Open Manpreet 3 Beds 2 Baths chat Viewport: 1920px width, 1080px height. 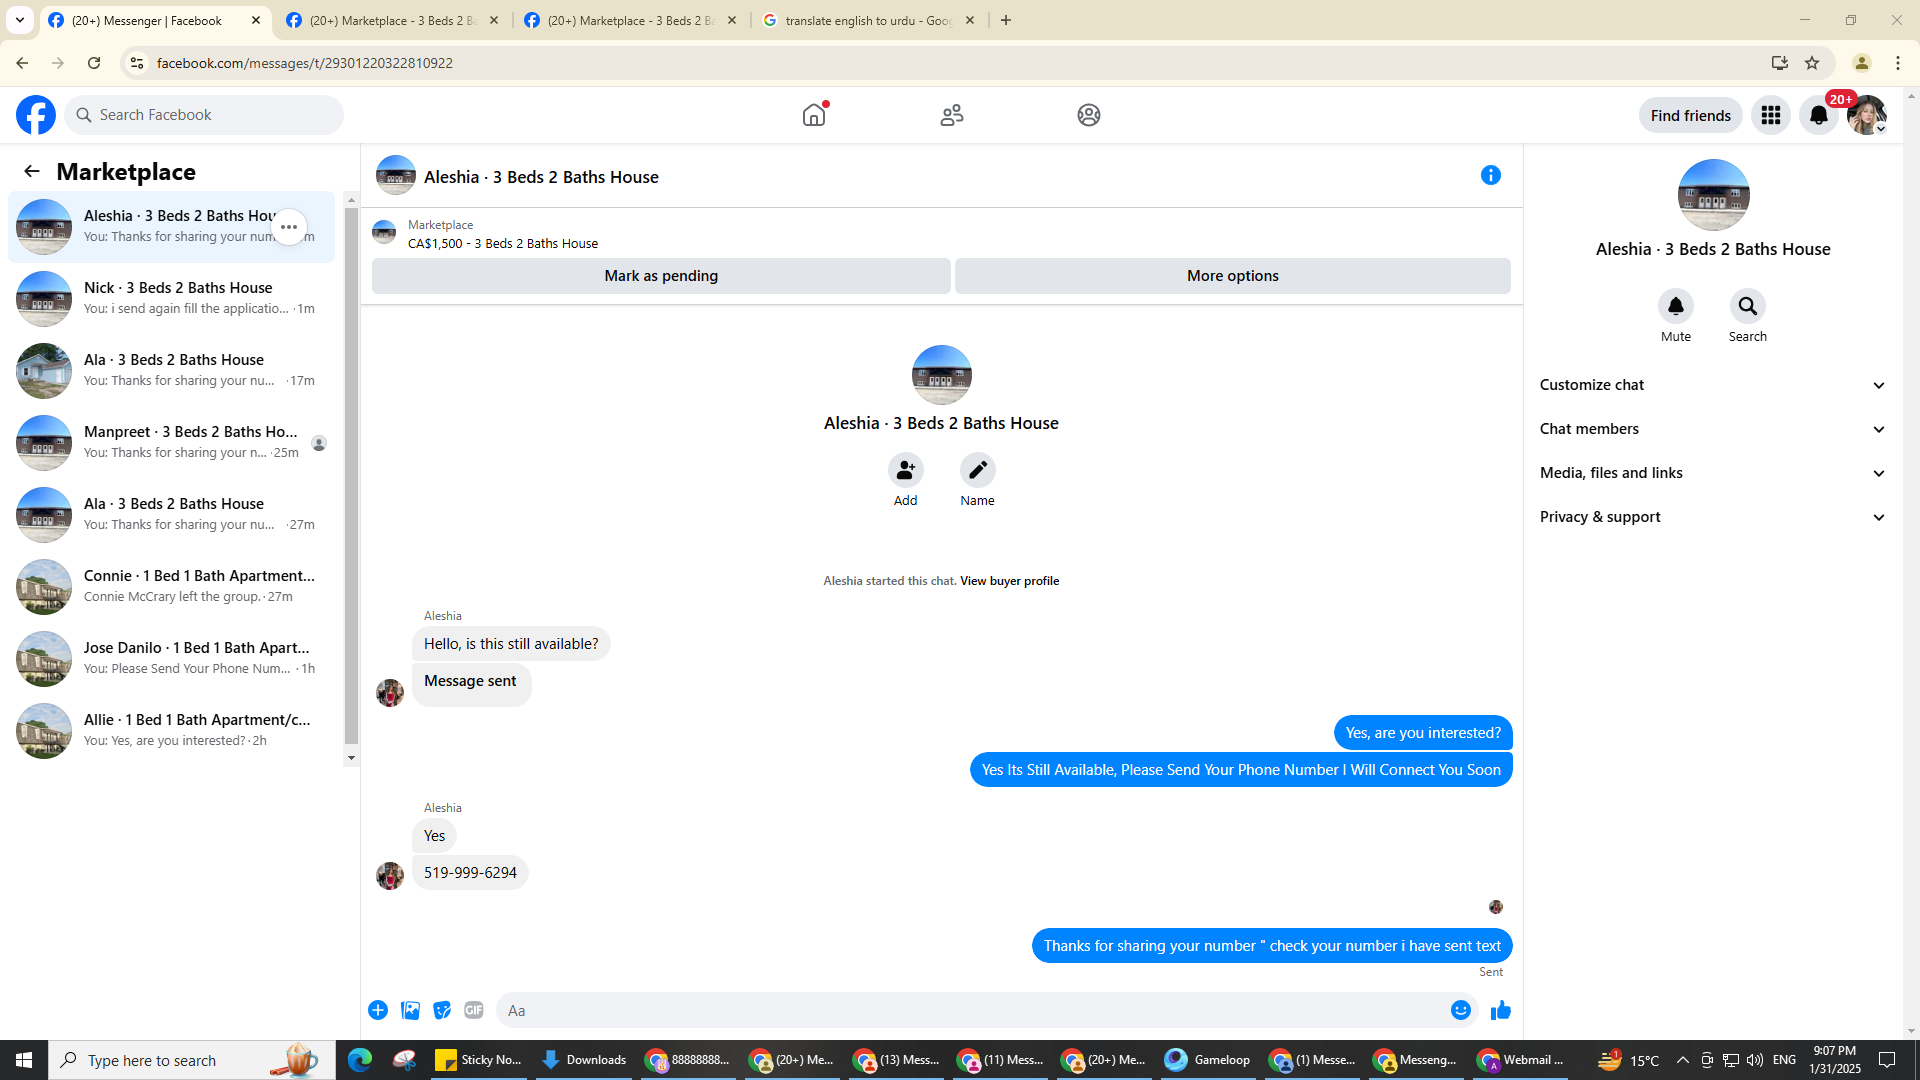pos(172,443)
